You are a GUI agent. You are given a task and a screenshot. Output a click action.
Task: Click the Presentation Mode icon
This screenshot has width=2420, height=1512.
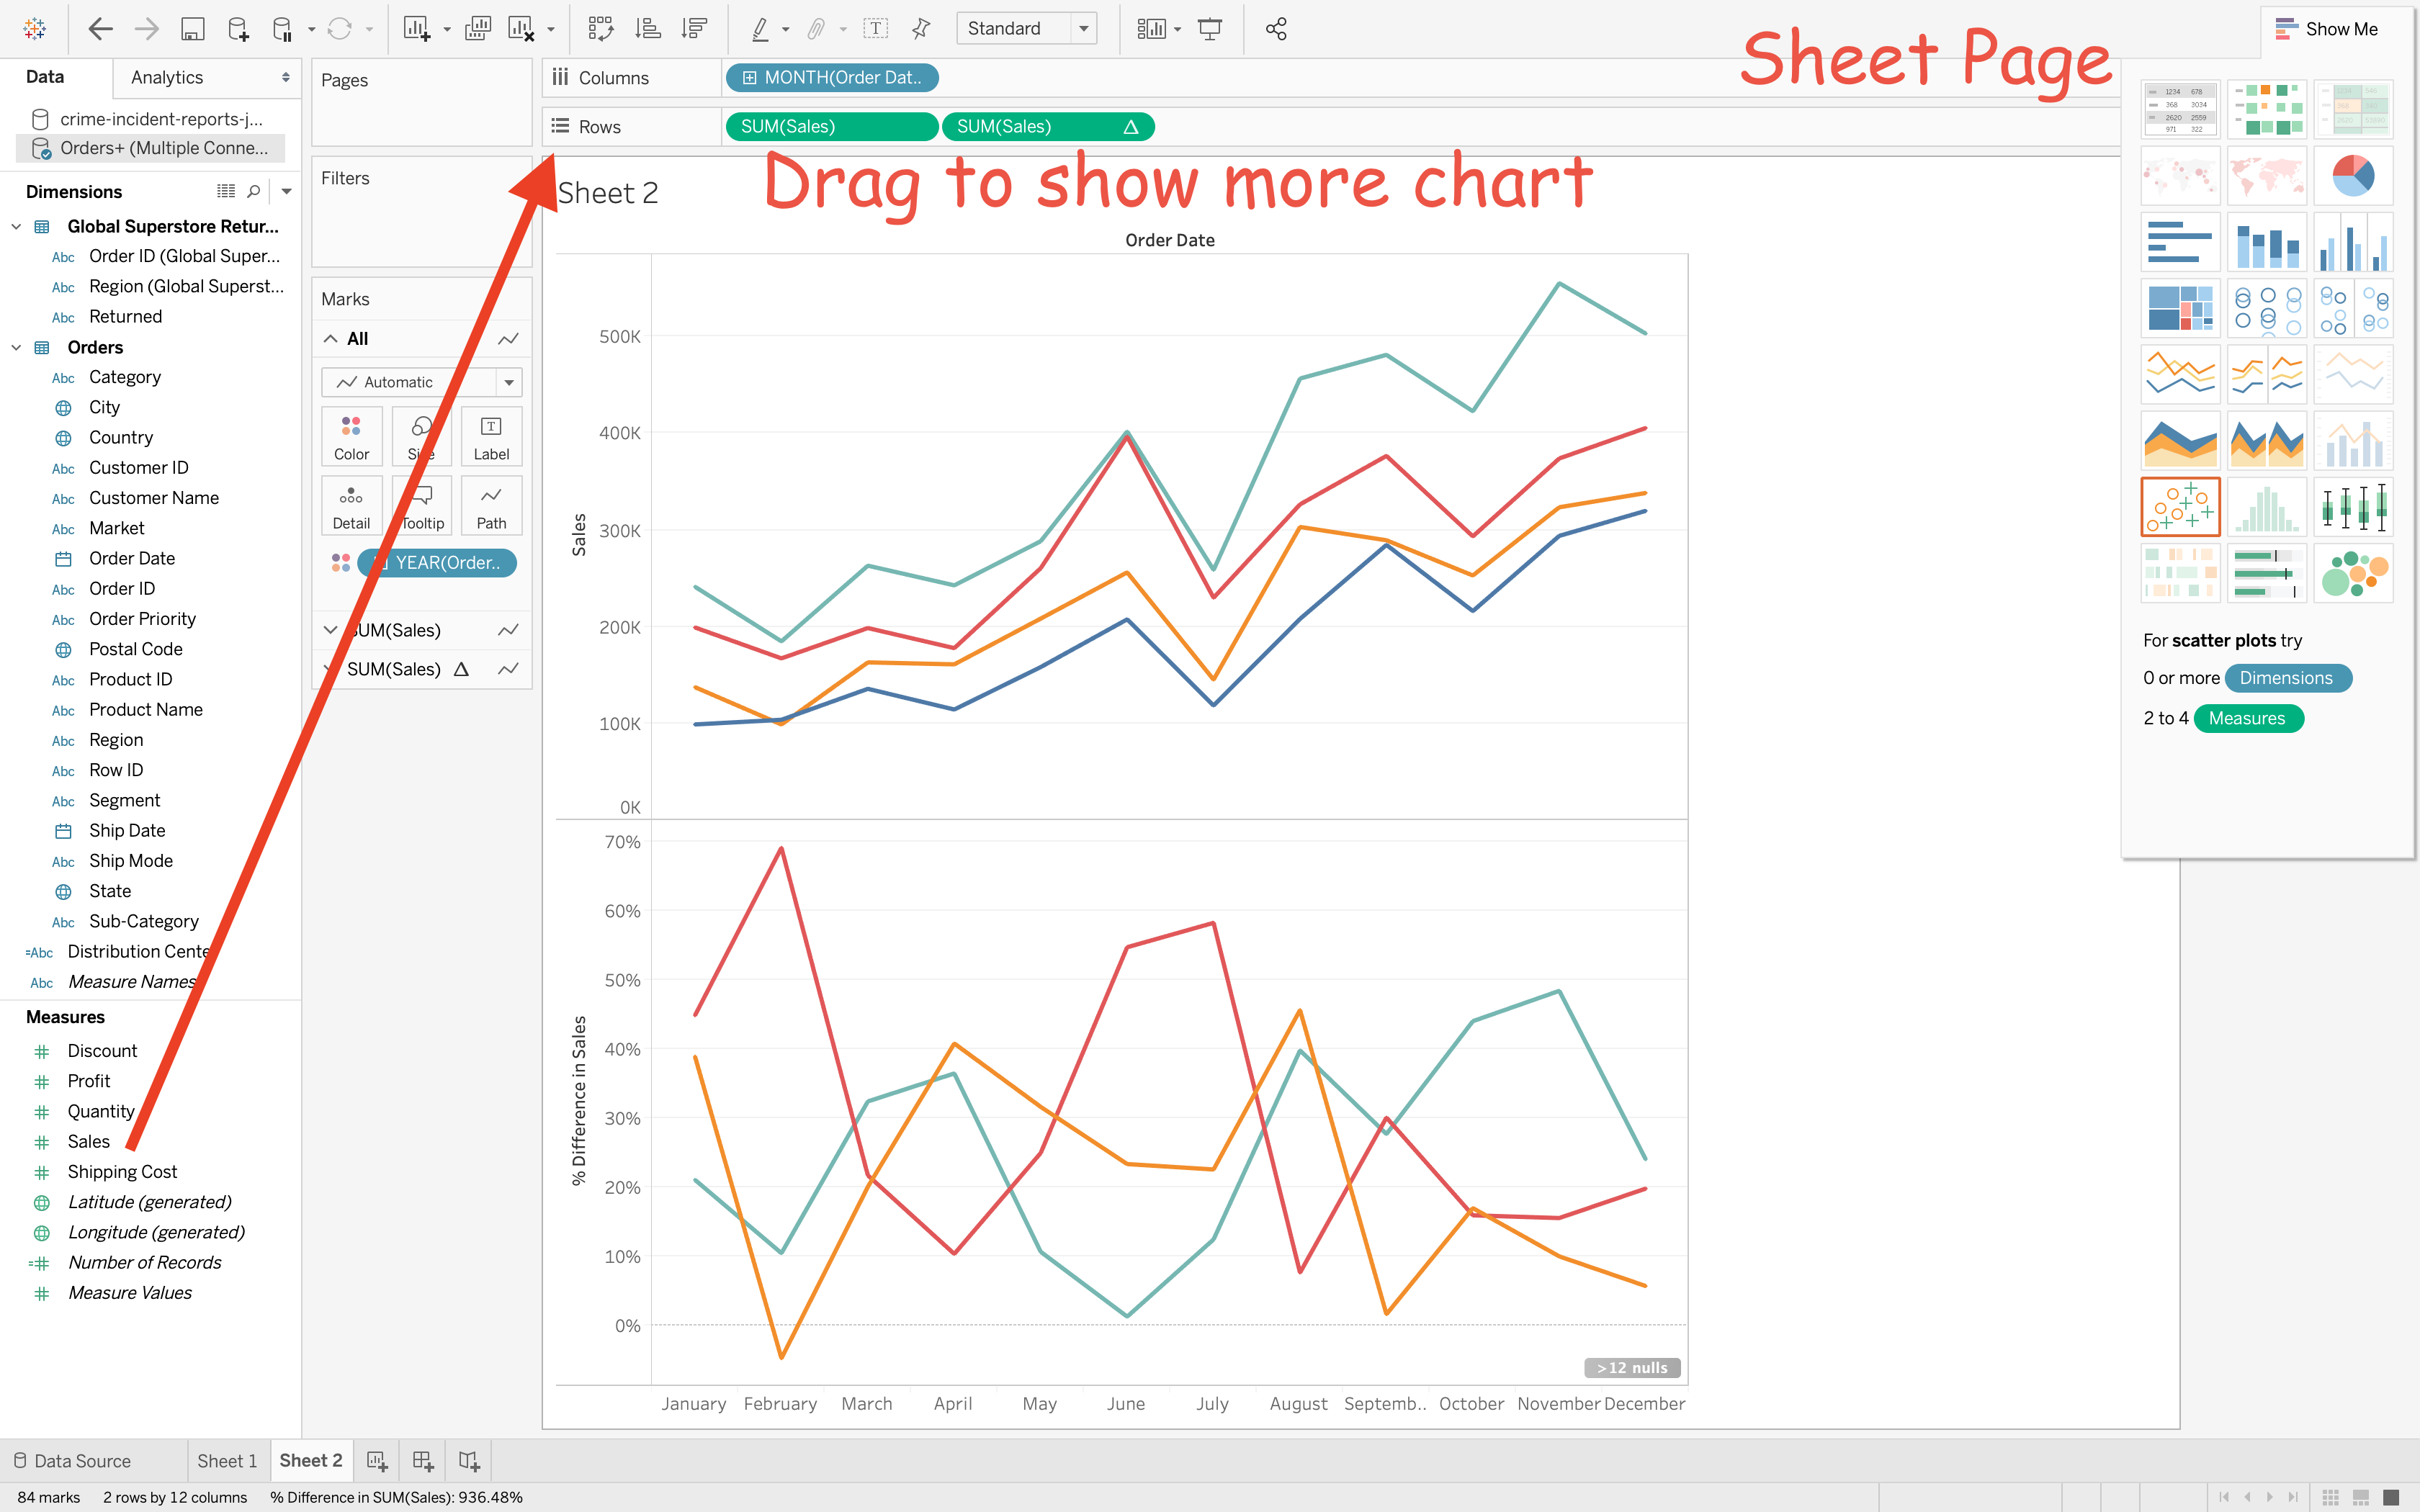click(1210, 29)
